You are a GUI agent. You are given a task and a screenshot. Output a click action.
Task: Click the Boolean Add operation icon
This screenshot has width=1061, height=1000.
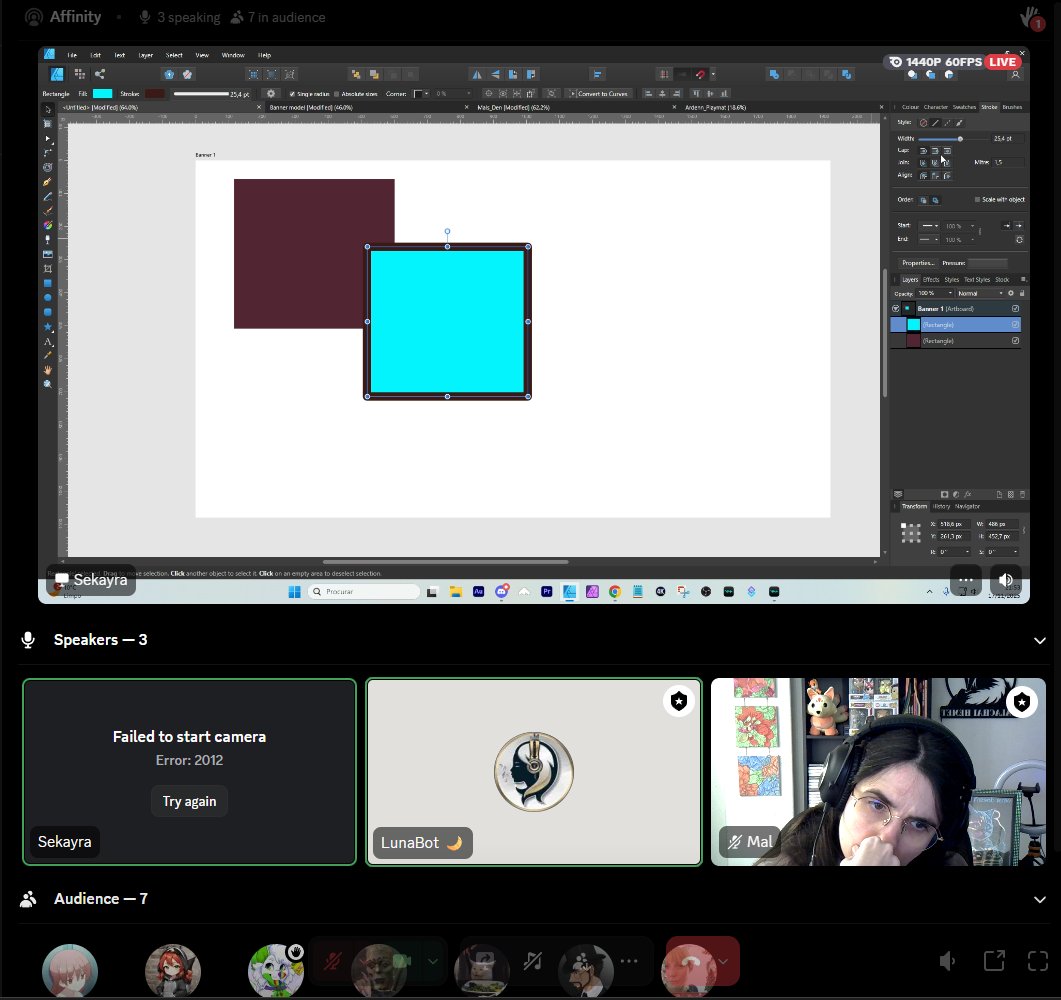tap(774, 74)
